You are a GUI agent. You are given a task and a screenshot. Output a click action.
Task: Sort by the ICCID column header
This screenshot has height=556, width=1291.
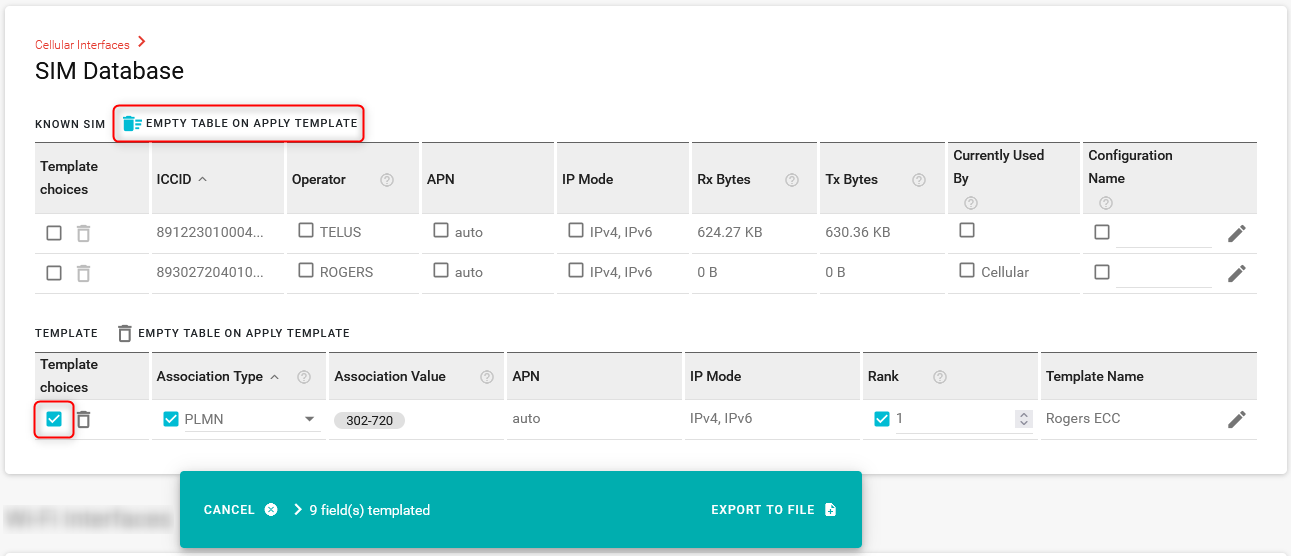pyautogui.click(x=180, y=180)
